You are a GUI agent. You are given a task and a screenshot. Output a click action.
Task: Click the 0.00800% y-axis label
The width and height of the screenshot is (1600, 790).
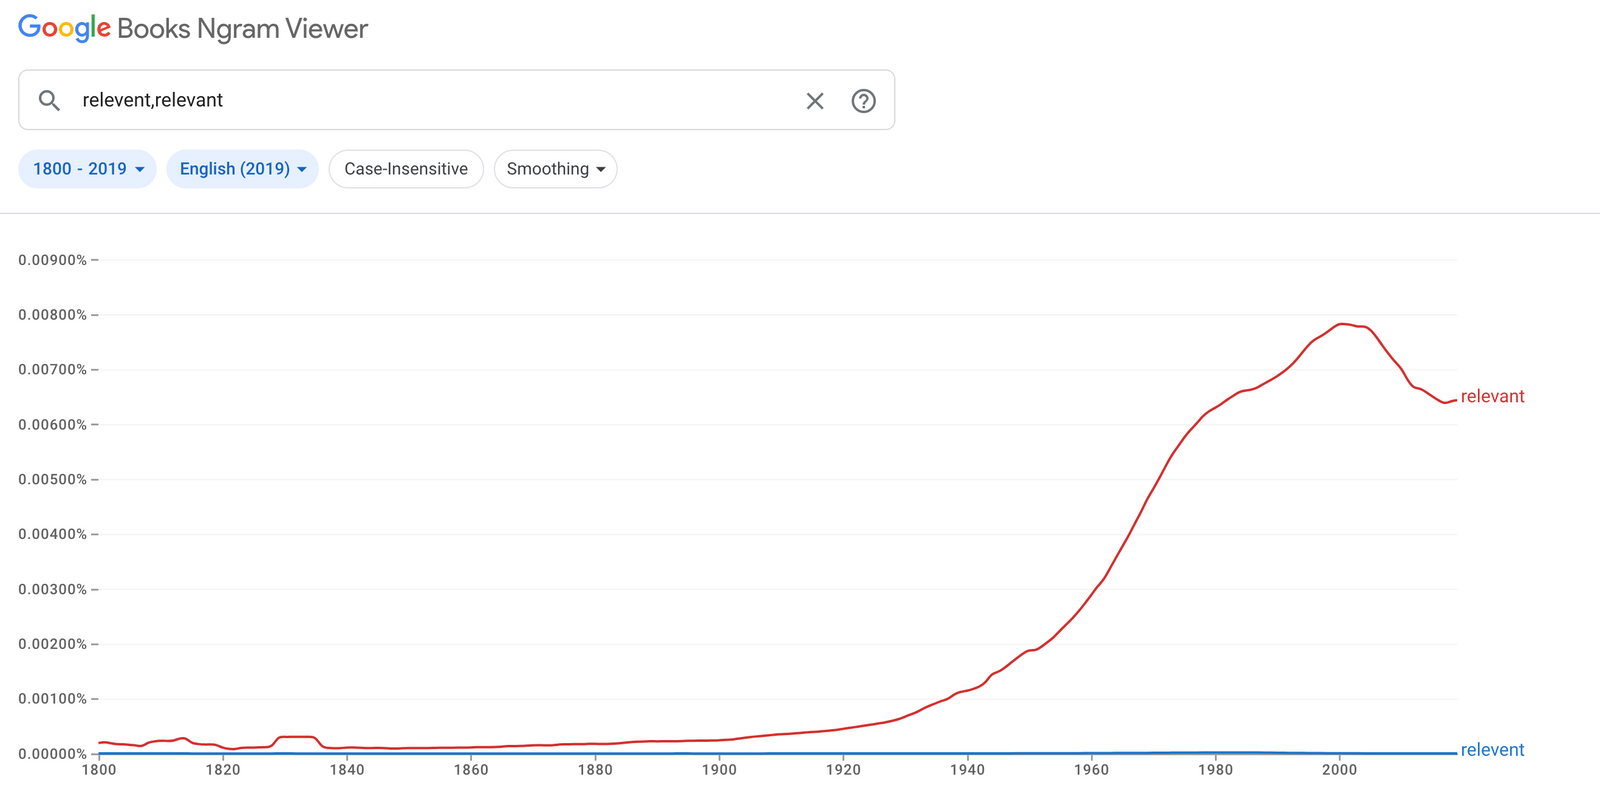click(52, 315)
